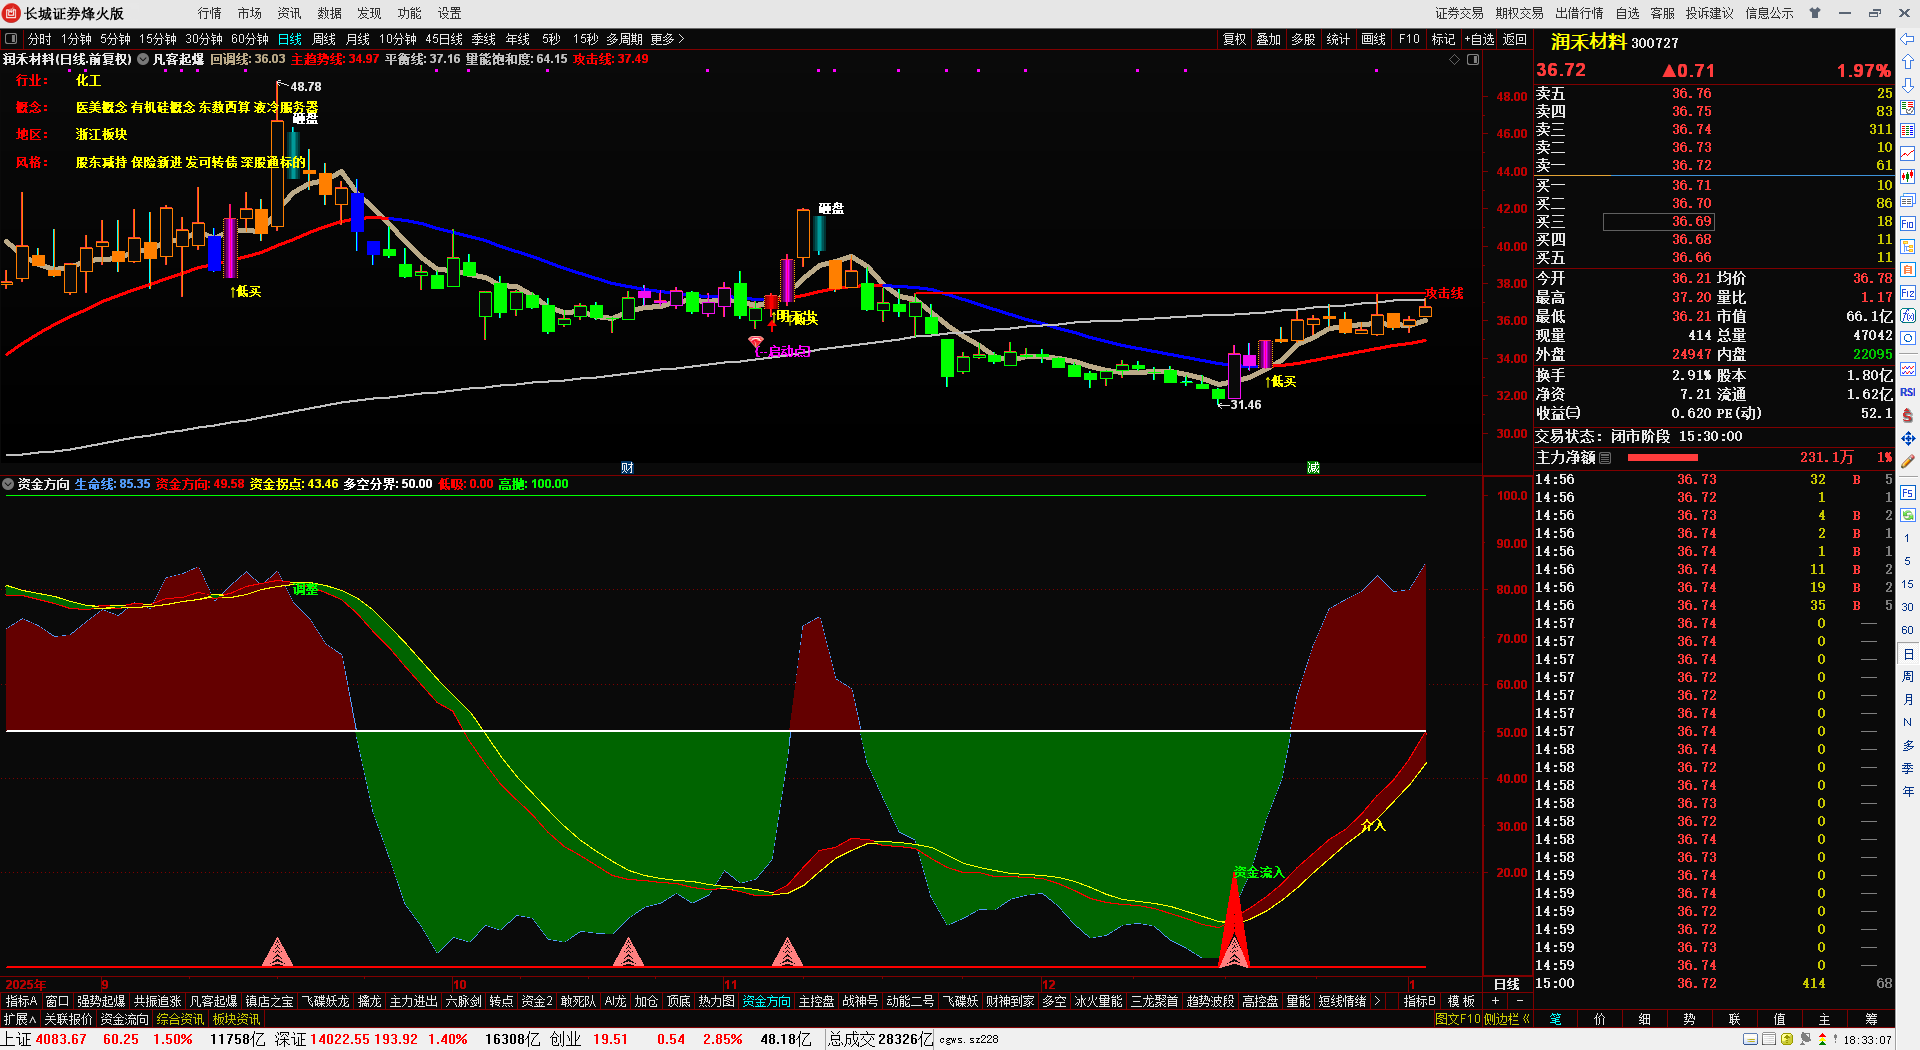Collapse the 侧边栏 side panel
The image size is (1920, 1050).
(x=1507, y=1019)
